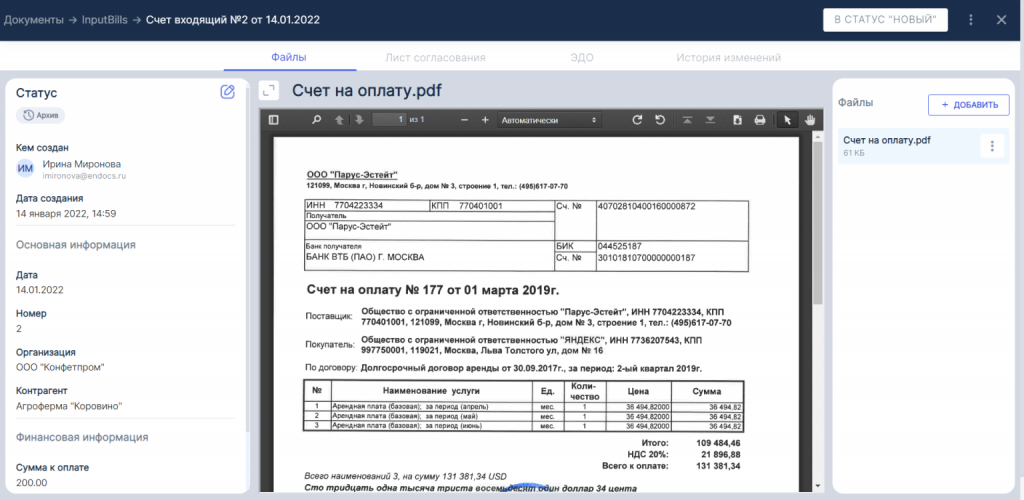Edit the document status with pencil icon
1024x500 pixels.
click(227, 92)
